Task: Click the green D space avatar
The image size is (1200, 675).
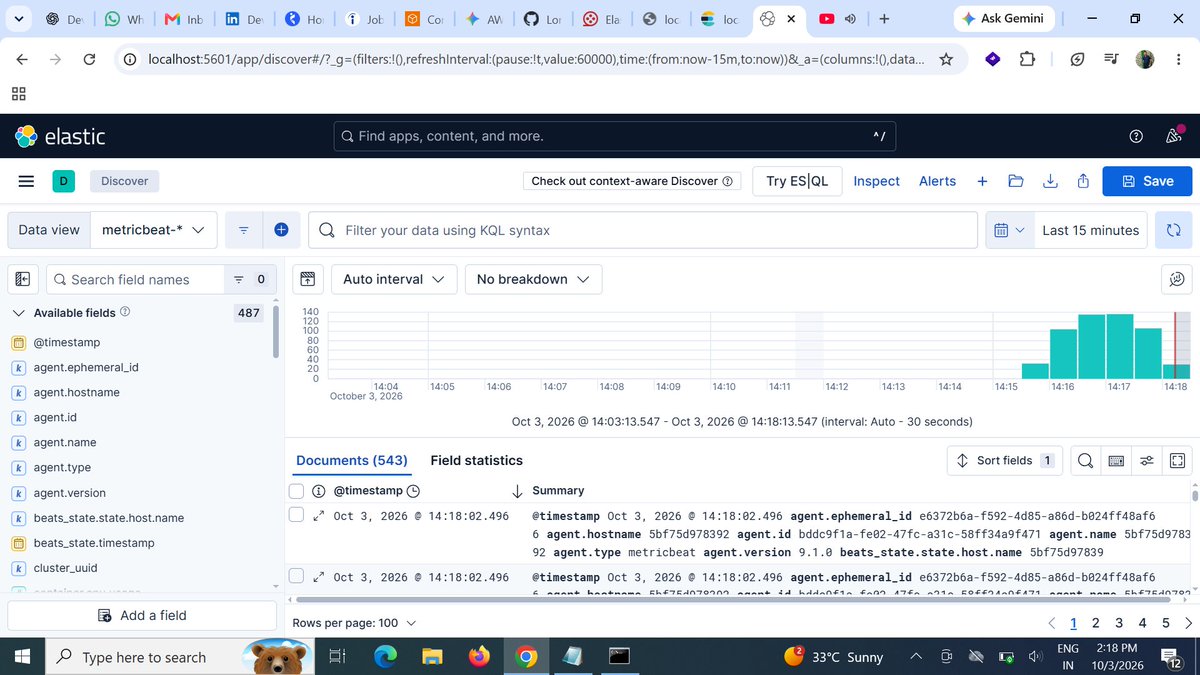Action: coord(63,181)
